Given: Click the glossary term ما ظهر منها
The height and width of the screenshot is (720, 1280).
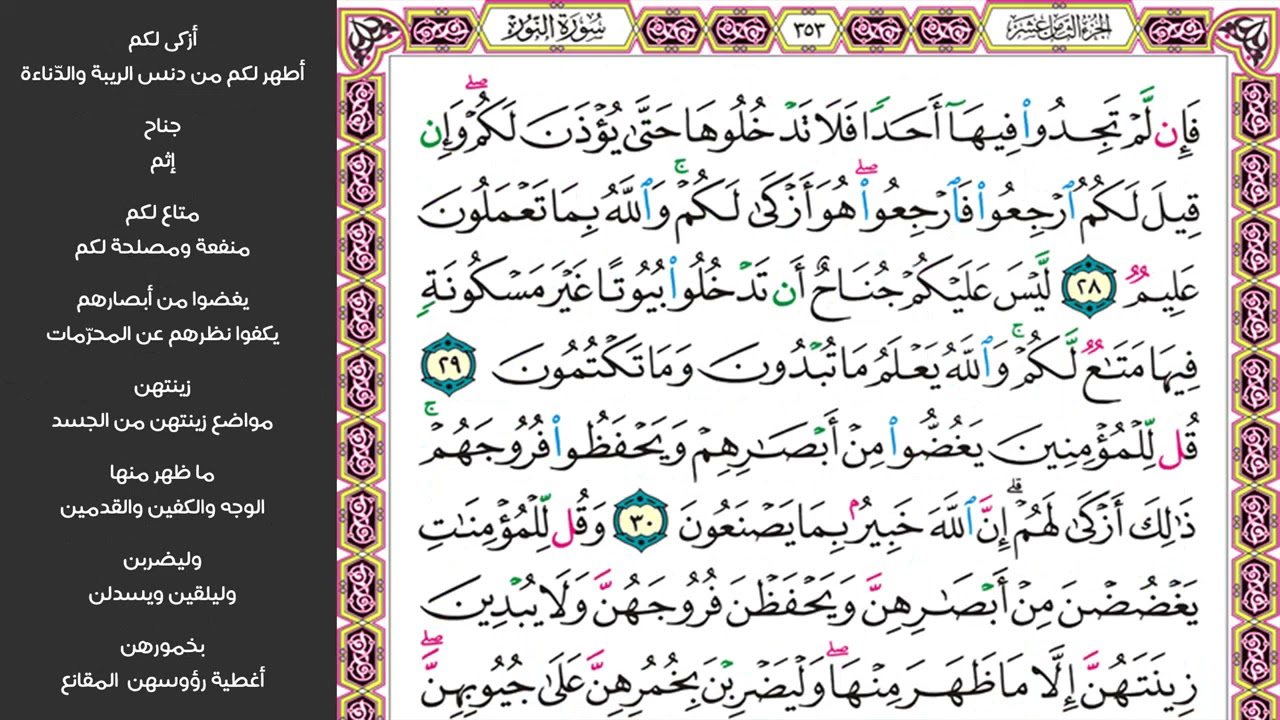Looking at the screenshot, I should (163, 473).
